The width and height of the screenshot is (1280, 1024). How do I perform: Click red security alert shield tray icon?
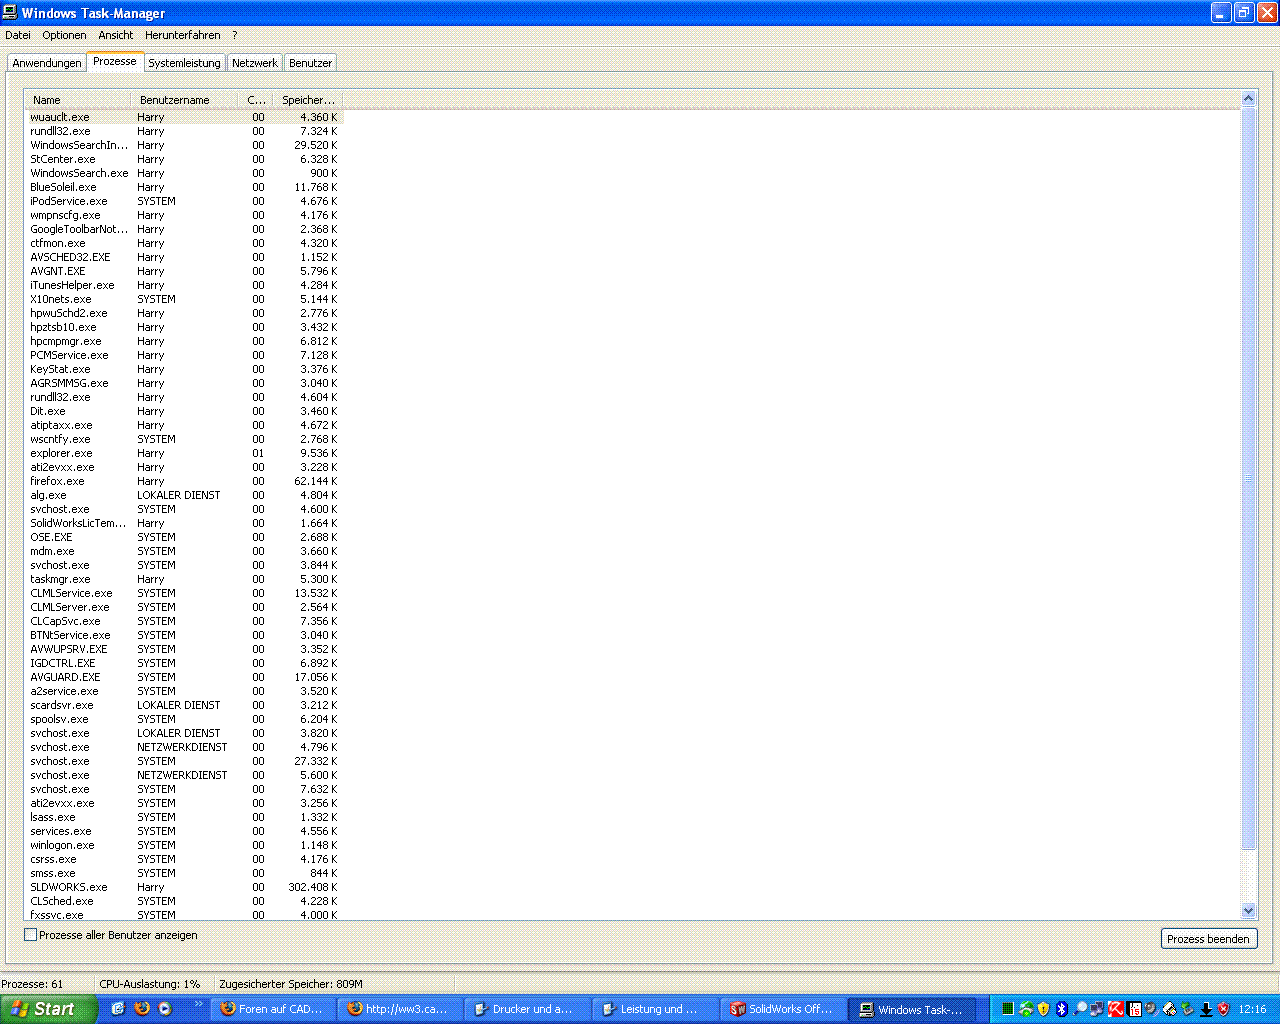pyautogui.click(x=1223, y=1009)
